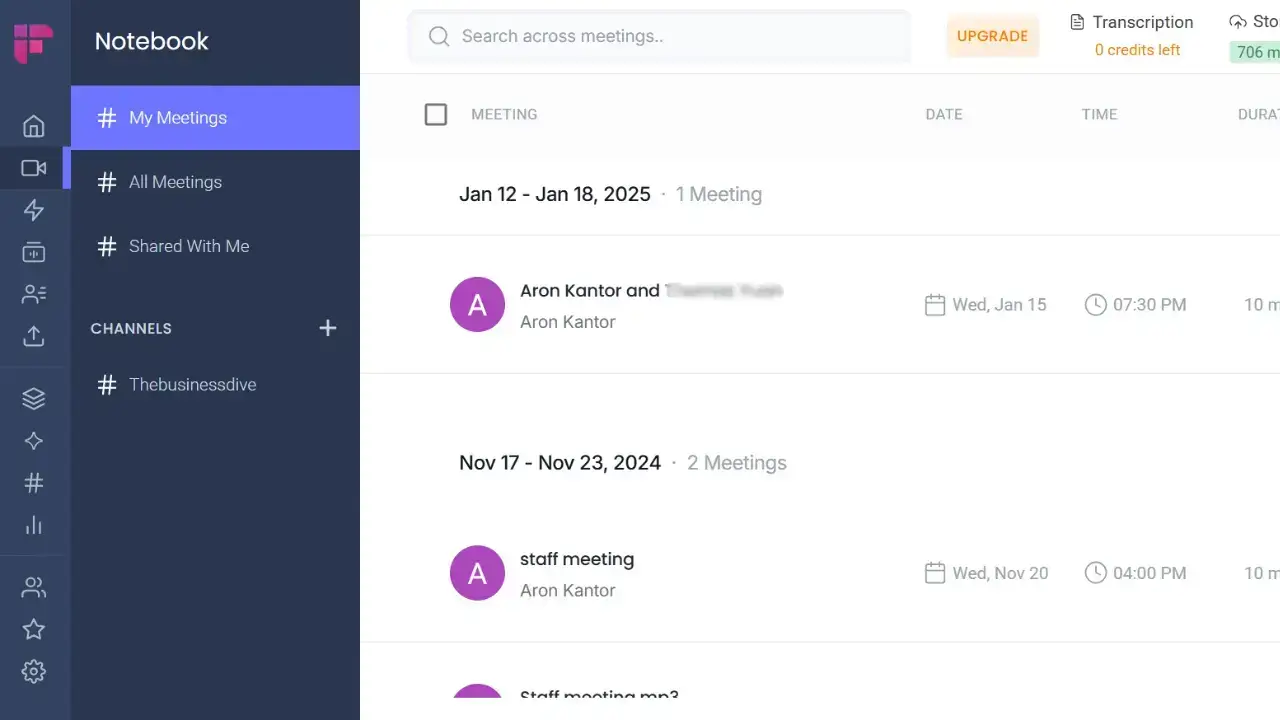The image size is (1280, 720).
Task: Select the Notebook video camera icon
Action: (34, 168)
